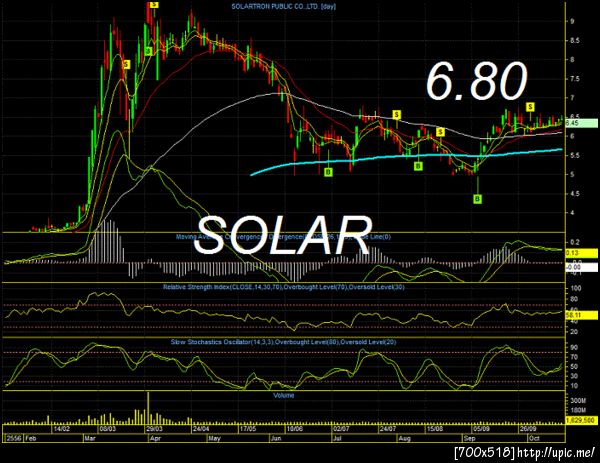Select the 24/04 date label
Viewport: 600px width, 463px height.
click(201, 429)
